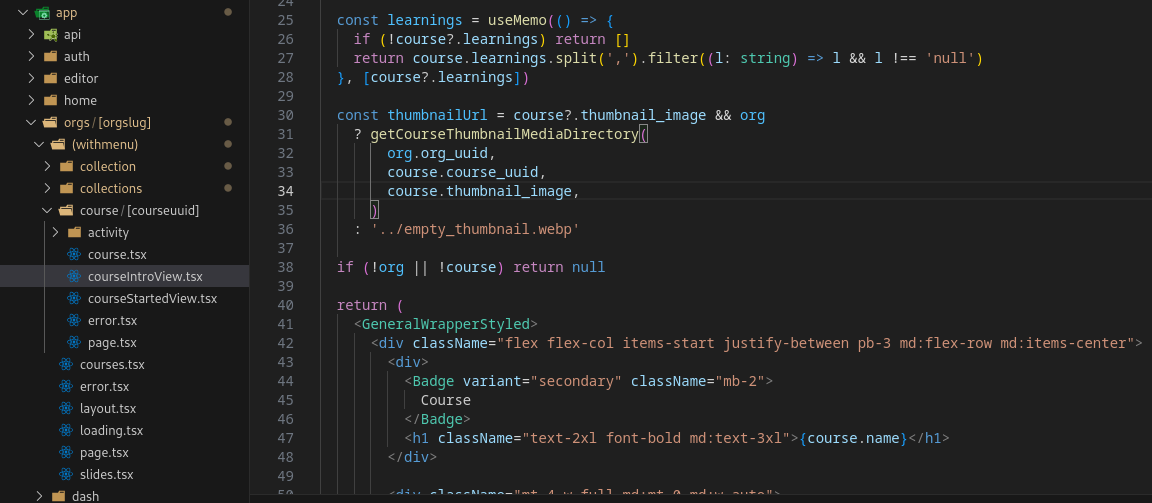Image resolution: width=1152 pixels, height=503 pixels.
Task: Click getCourseThumbnailMediaDirectory function call
Action: pos(504,134)
